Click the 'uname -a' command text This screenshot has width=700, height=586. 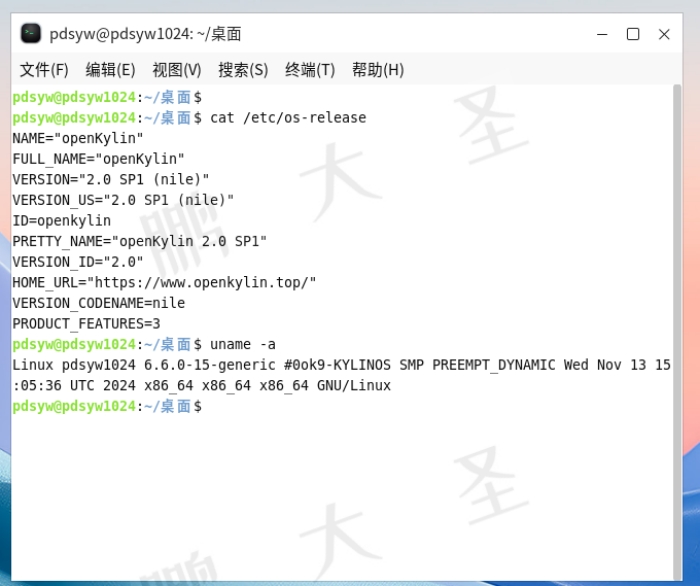(x=243, y=344)
